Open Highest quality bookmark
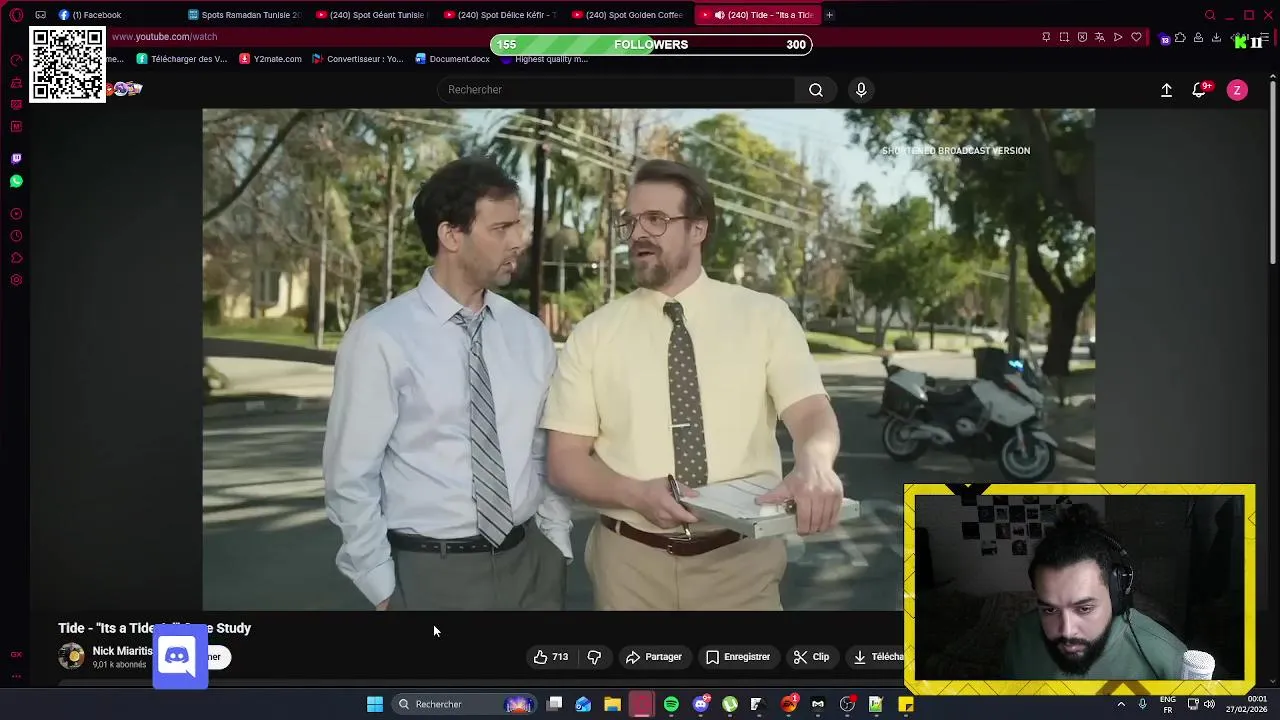 pos(544,59)
